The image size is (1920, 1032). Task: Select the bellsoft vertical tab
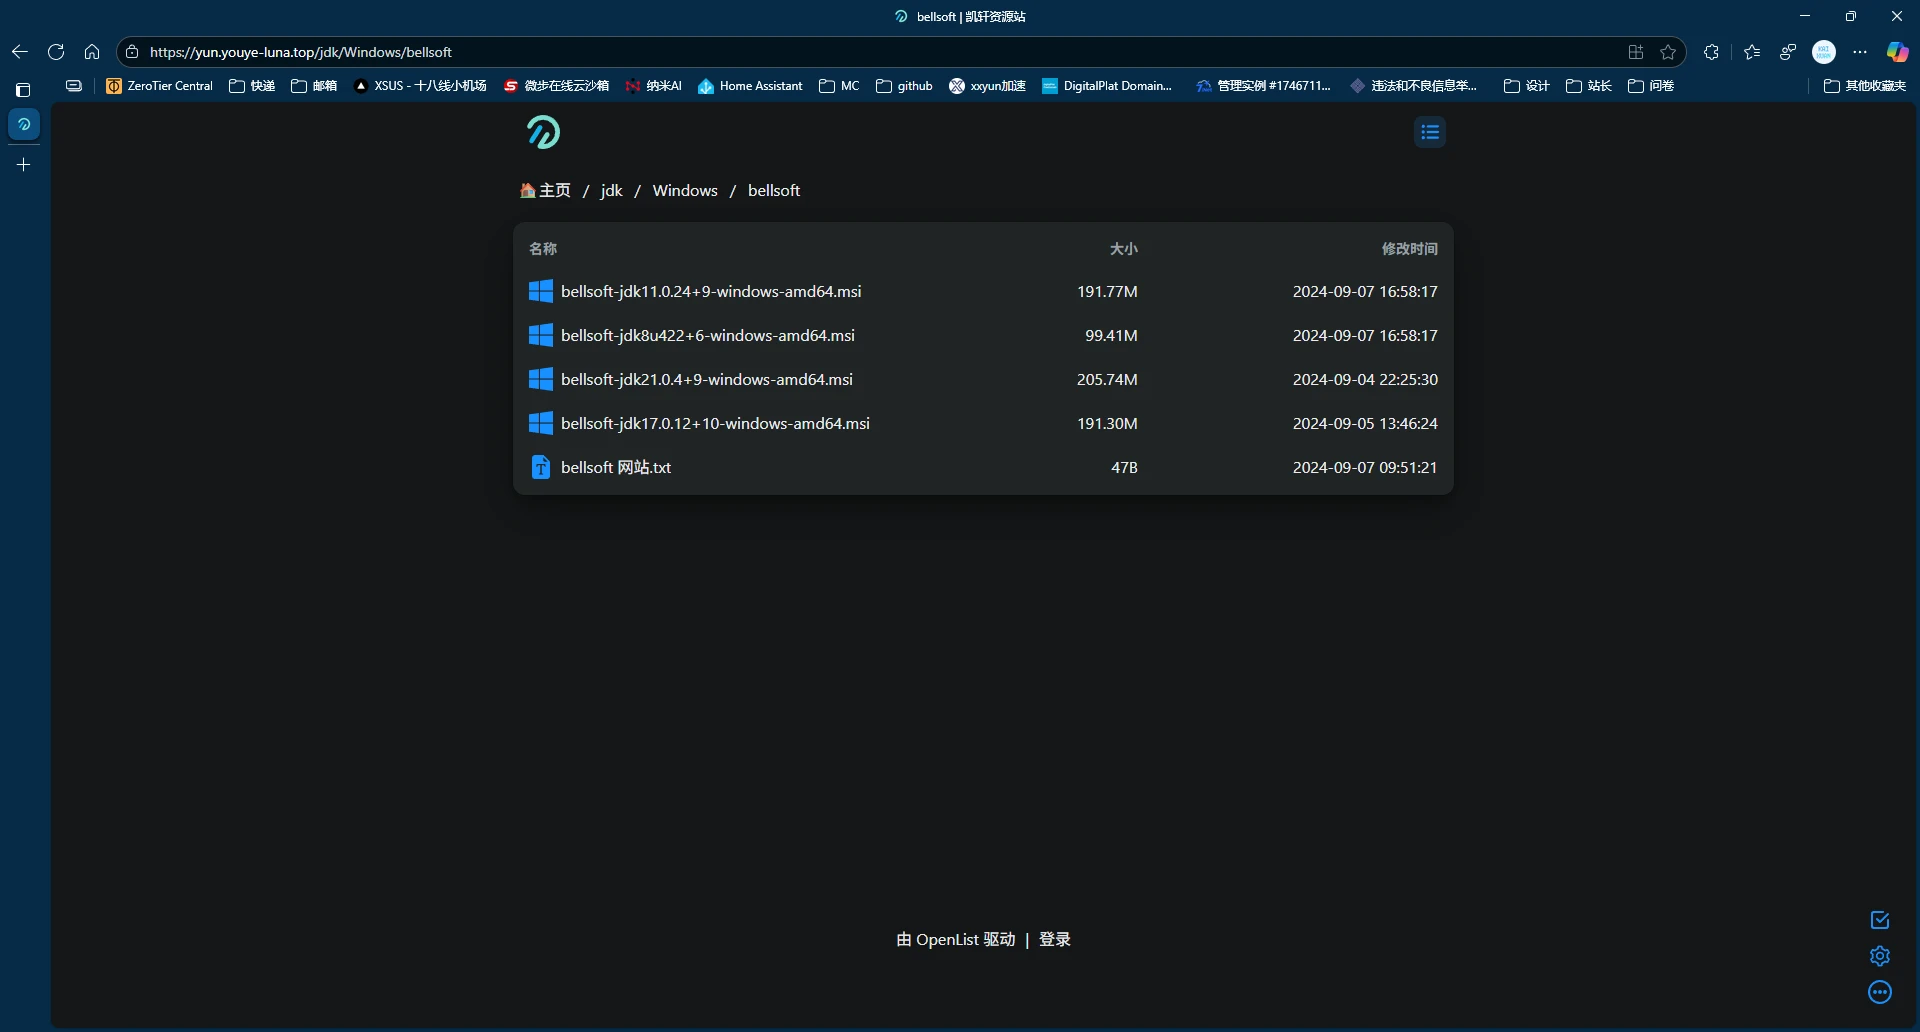24,124
